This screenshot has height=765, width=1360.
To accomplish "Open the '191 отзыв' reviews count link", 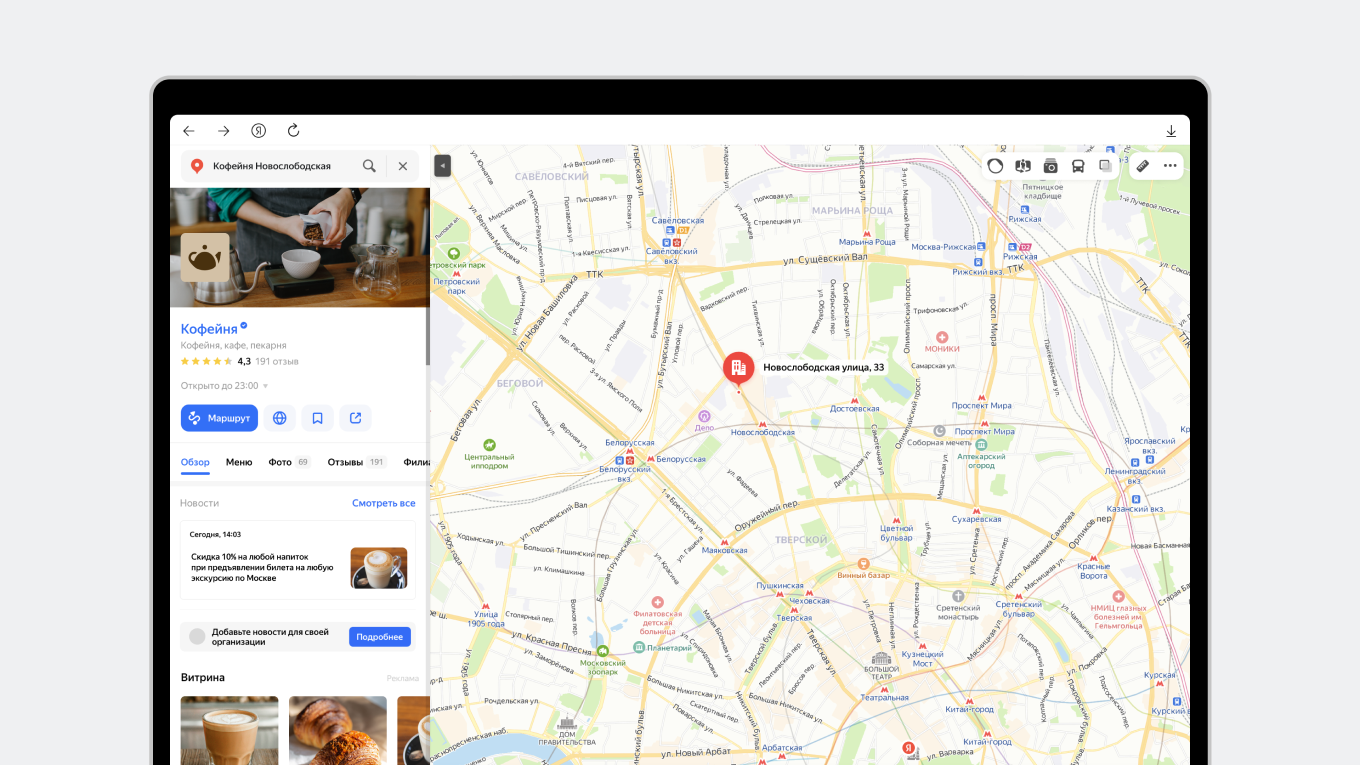I will pyautogui.click(x=277, y=361).
